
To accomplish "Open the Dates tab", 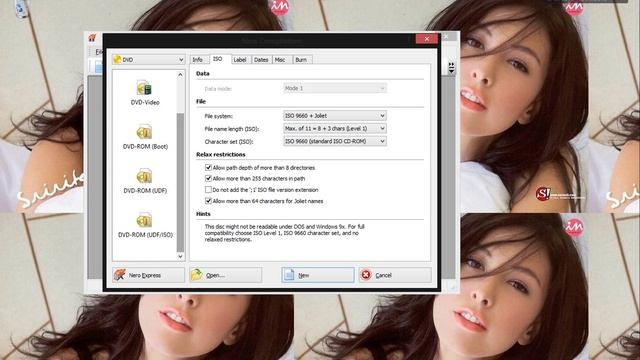I will 261,60.
